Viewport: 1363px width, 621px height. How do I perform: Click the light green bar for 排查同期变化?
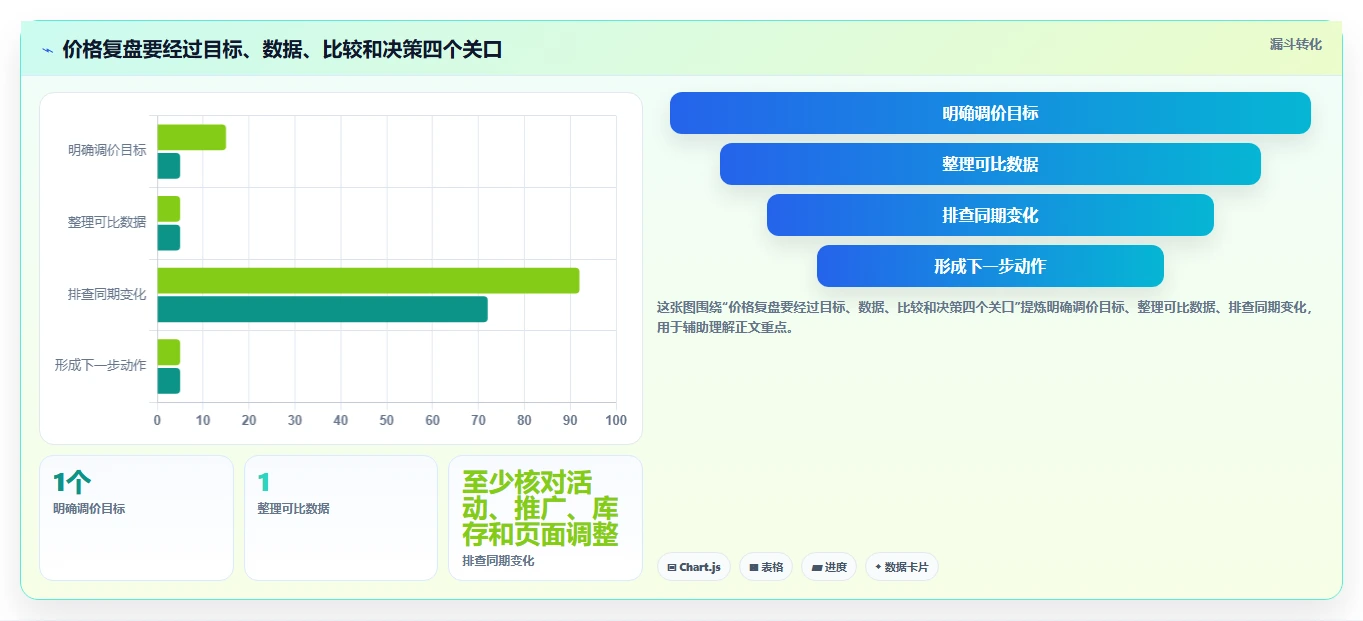point(368,281)
